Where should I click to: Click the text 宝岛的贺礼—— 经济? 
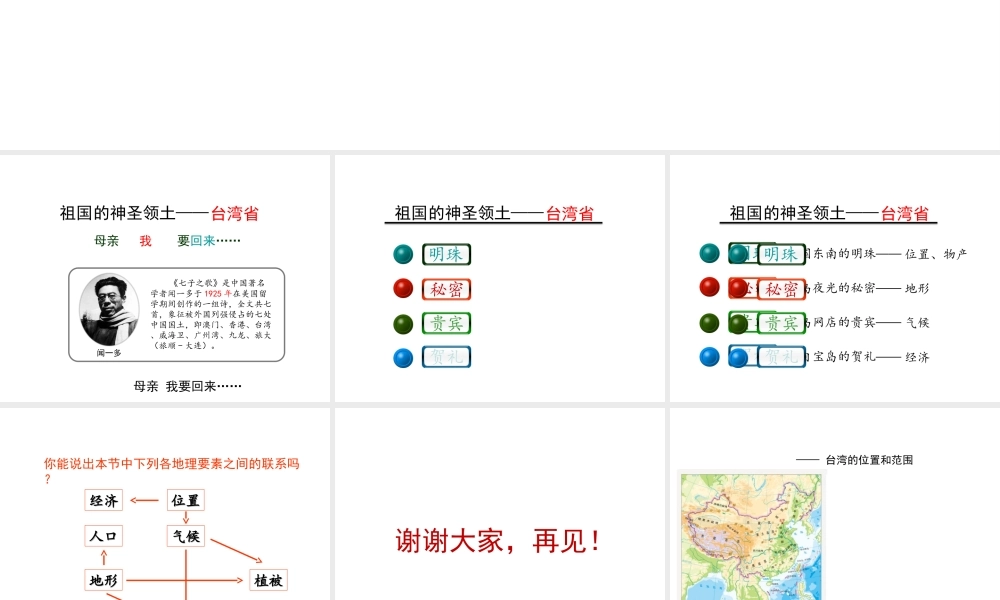point(869,357)
